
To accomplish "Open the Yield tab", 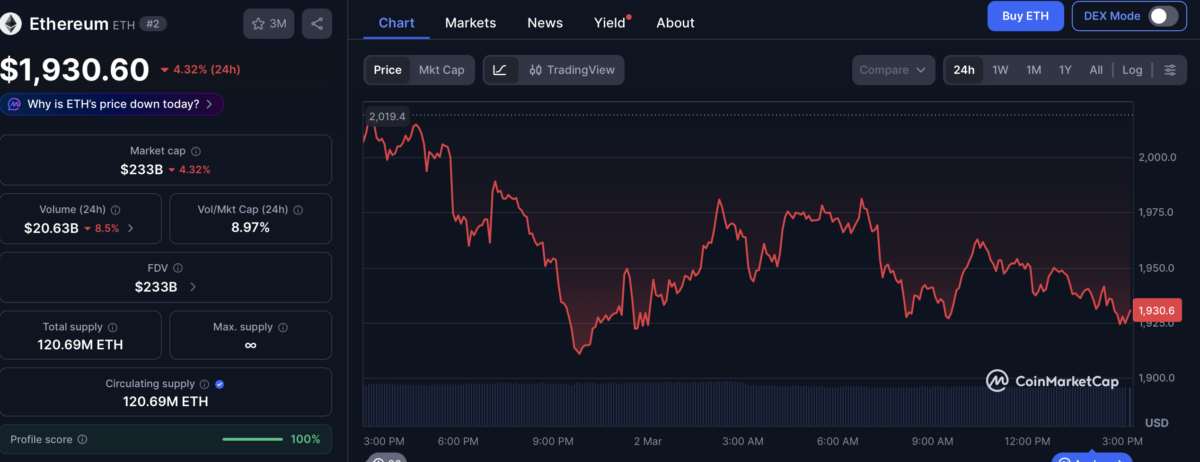I will tap(610, 22).
